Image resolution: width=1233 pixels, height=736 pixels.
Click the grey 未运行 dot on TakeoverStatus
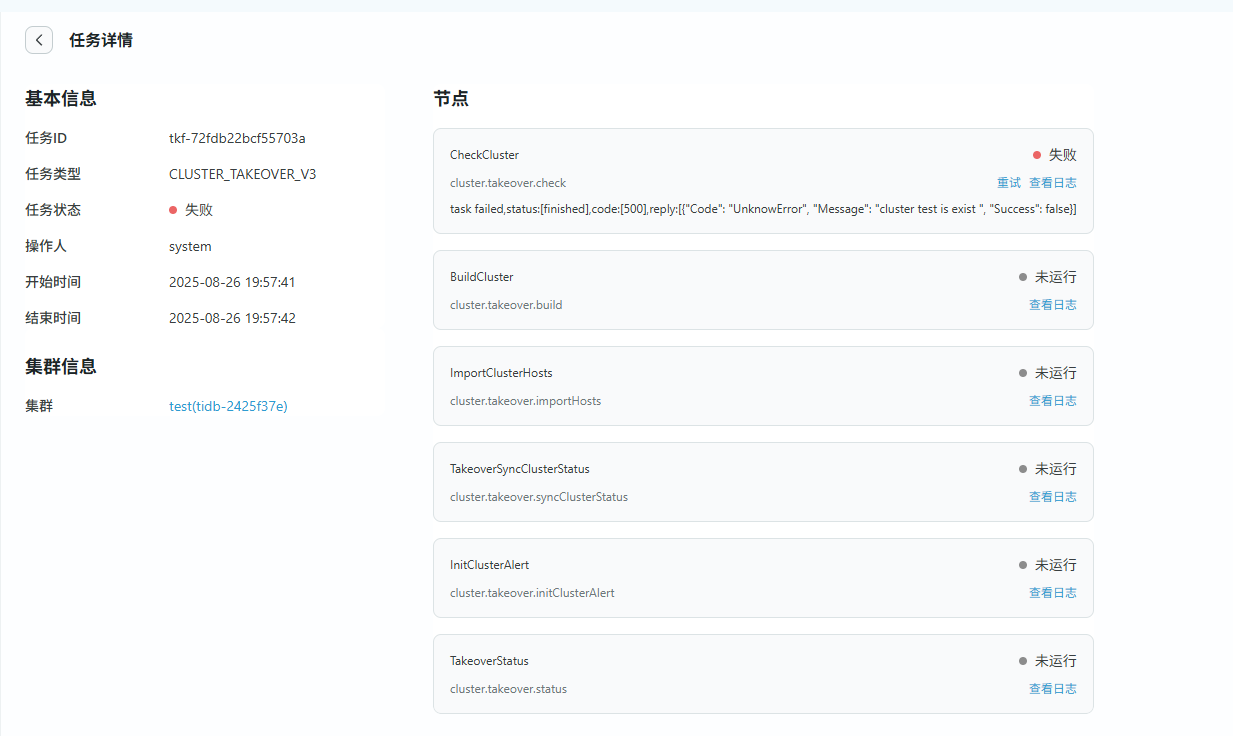click(1023, 661)
